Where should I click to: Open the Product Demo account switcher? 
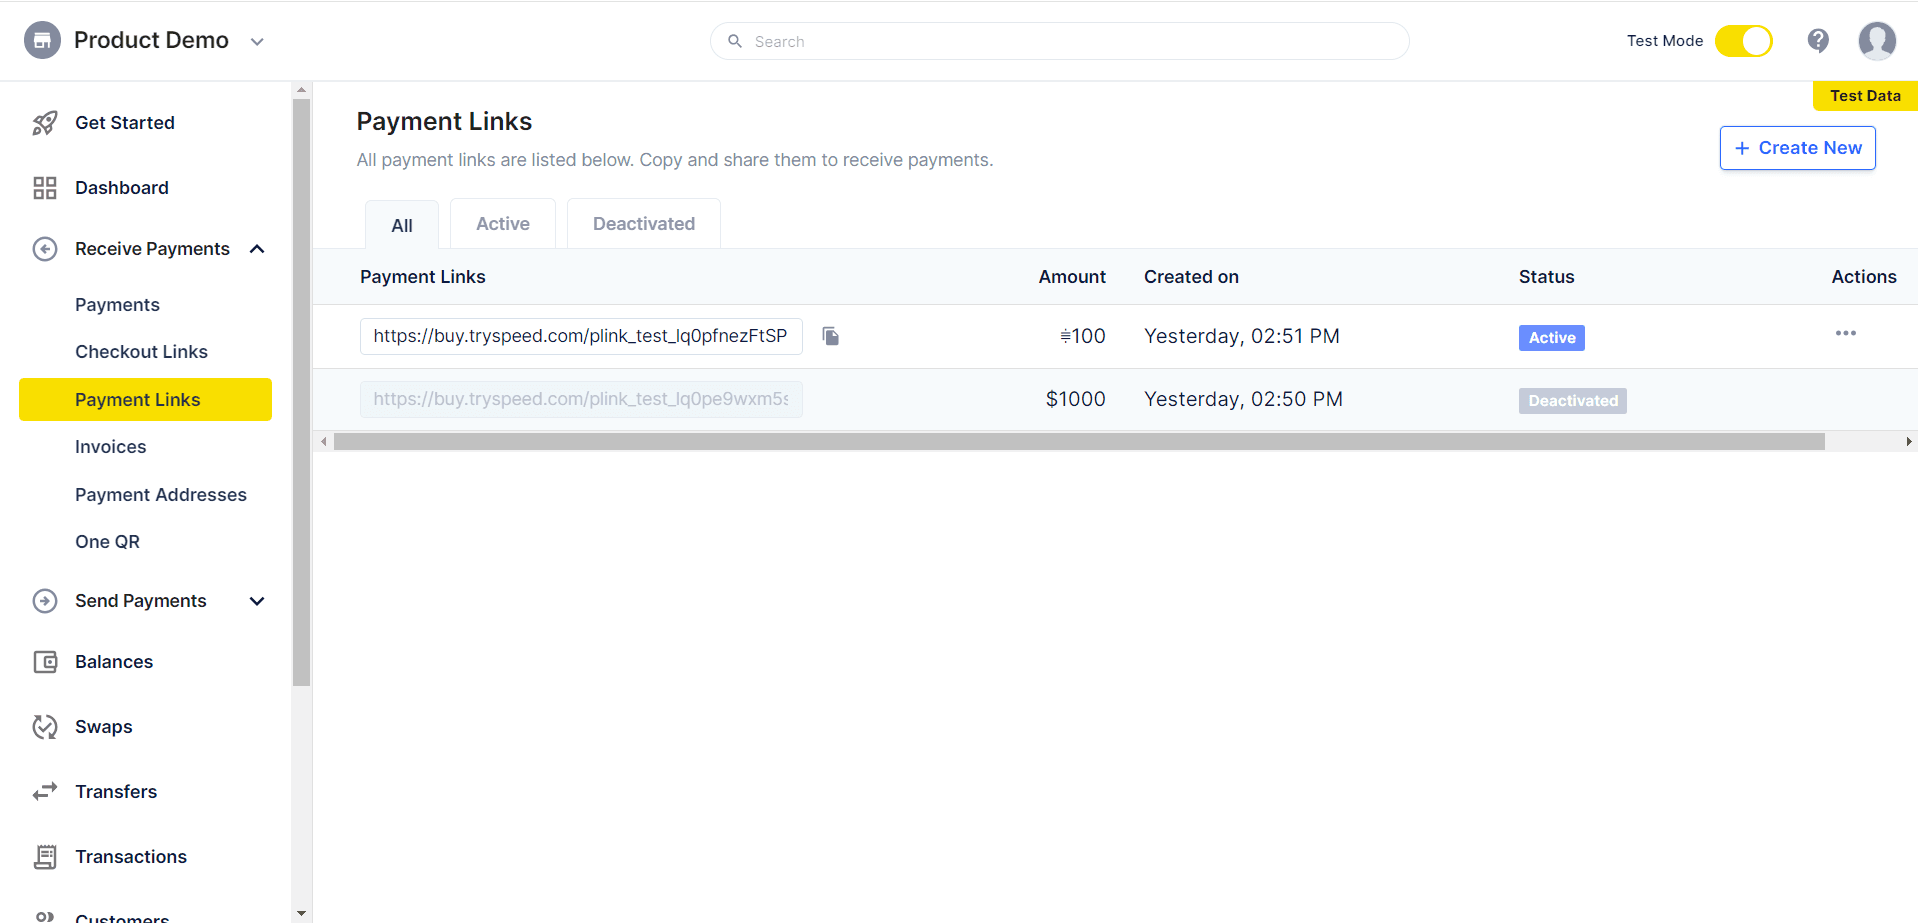257,42
